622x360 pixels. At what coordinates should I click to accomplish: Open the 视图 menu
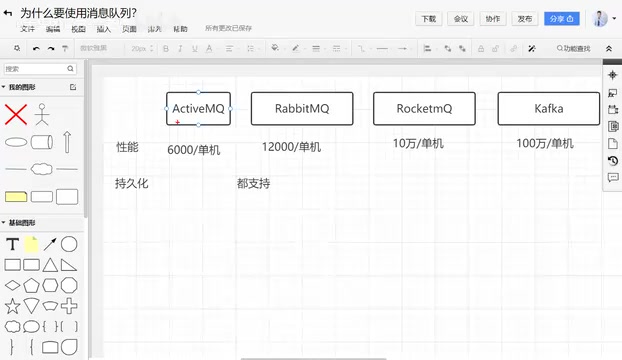point(78,29)
